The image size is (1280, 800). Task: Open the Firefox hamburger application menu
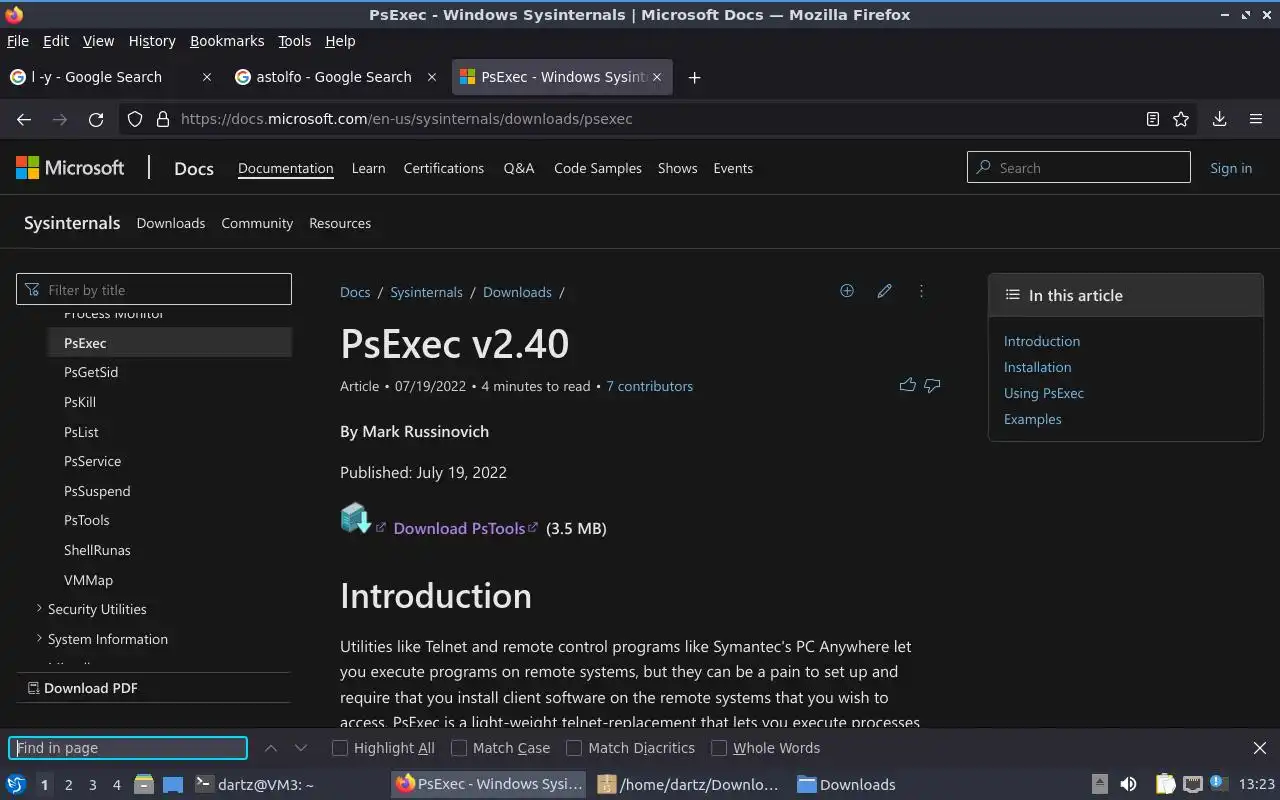[x=1256, y=119]
